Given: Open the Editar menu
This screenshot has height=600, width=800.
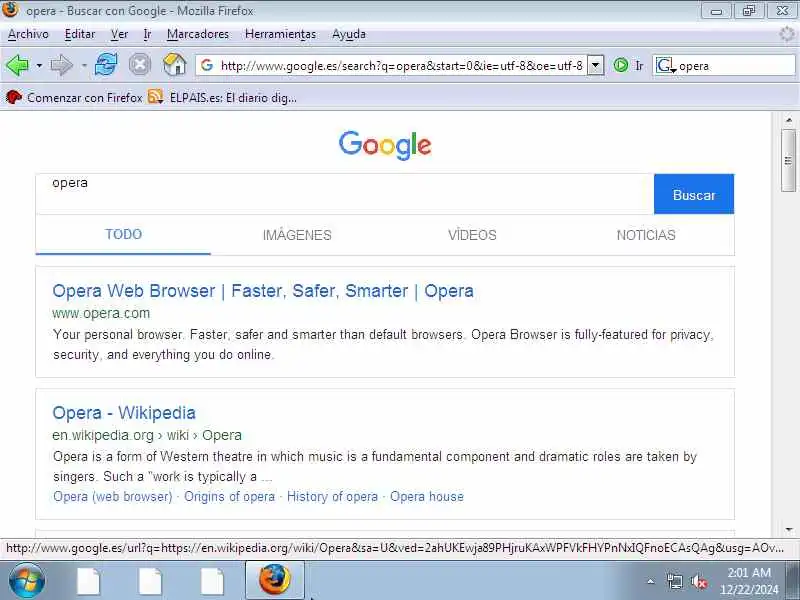Looking at the screenshot, I should click(80, 34).
